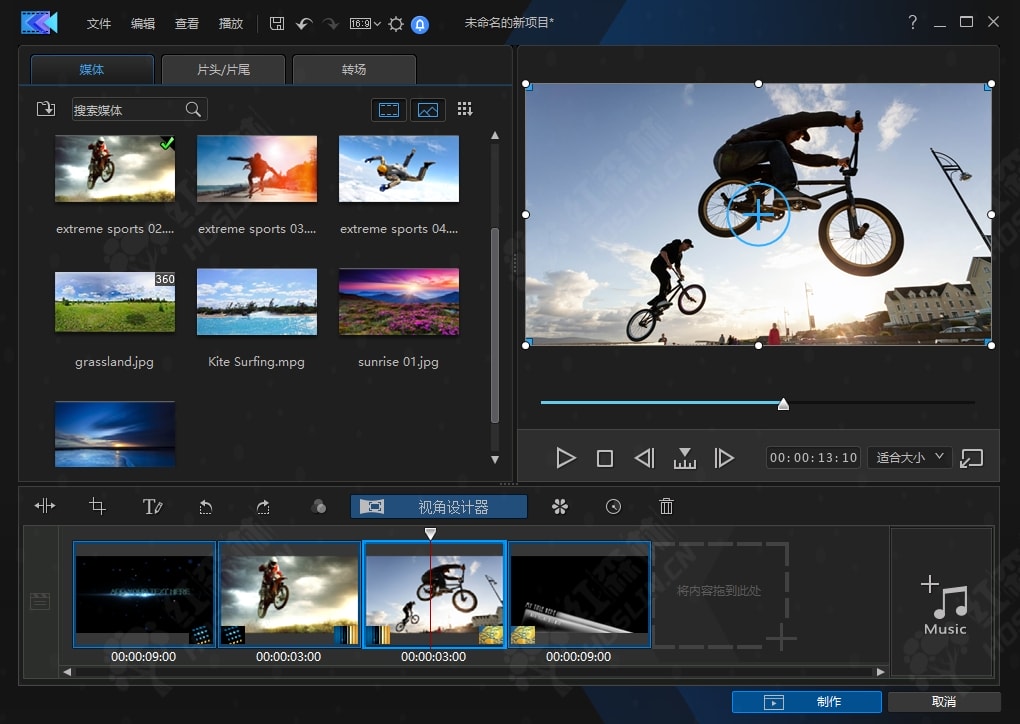Open the 16:9 aspect ratio dropdown
Viewport: 1020px width, 724px height.
(364, 23)
